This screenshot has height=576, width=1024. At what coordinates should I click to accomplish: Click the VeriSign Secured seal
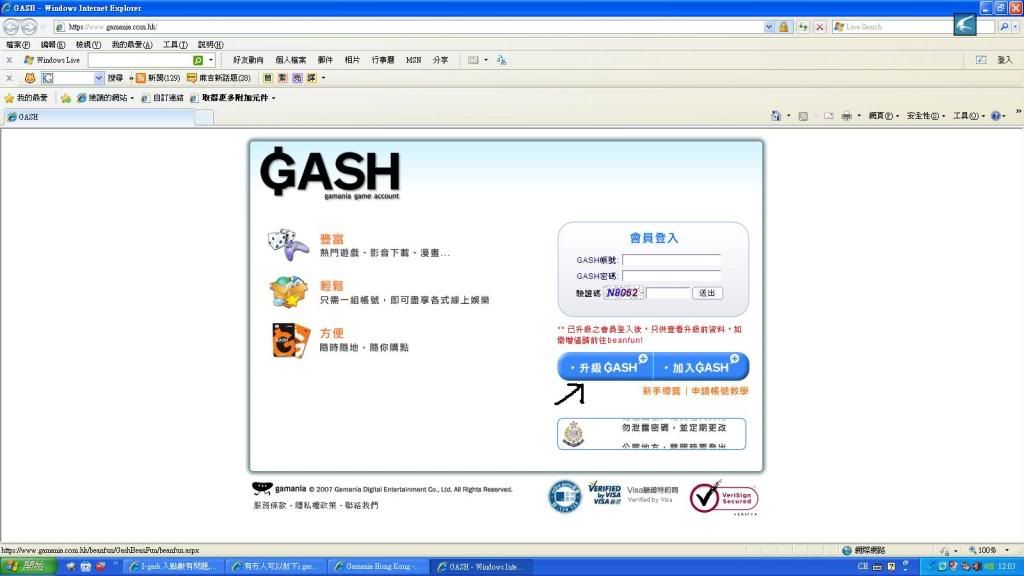(724, 497)
